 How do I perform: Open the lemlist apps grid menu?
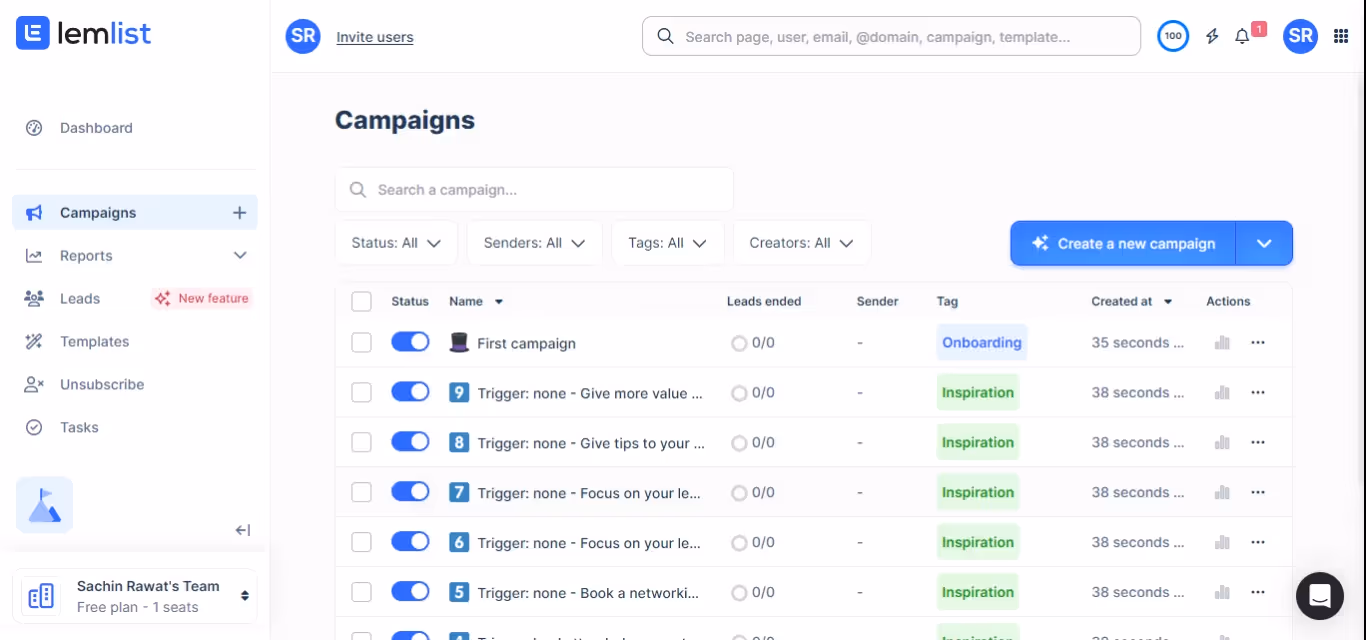pyautogui.click(x=1341, y=36)
